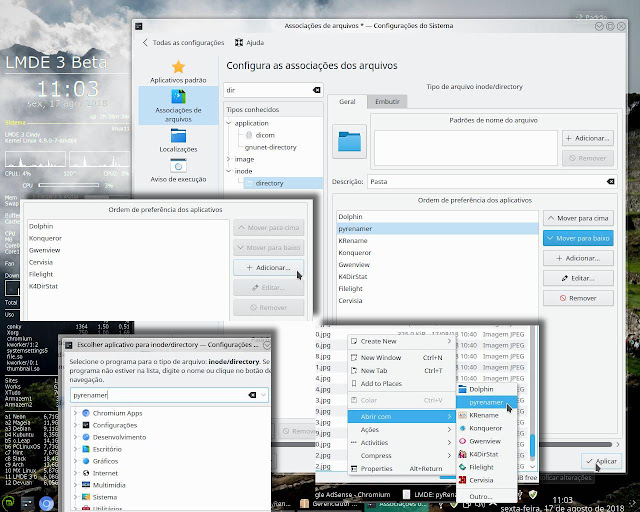Click Chromium Apps icon in application tree
640x512 pixels.
(86, 413)
